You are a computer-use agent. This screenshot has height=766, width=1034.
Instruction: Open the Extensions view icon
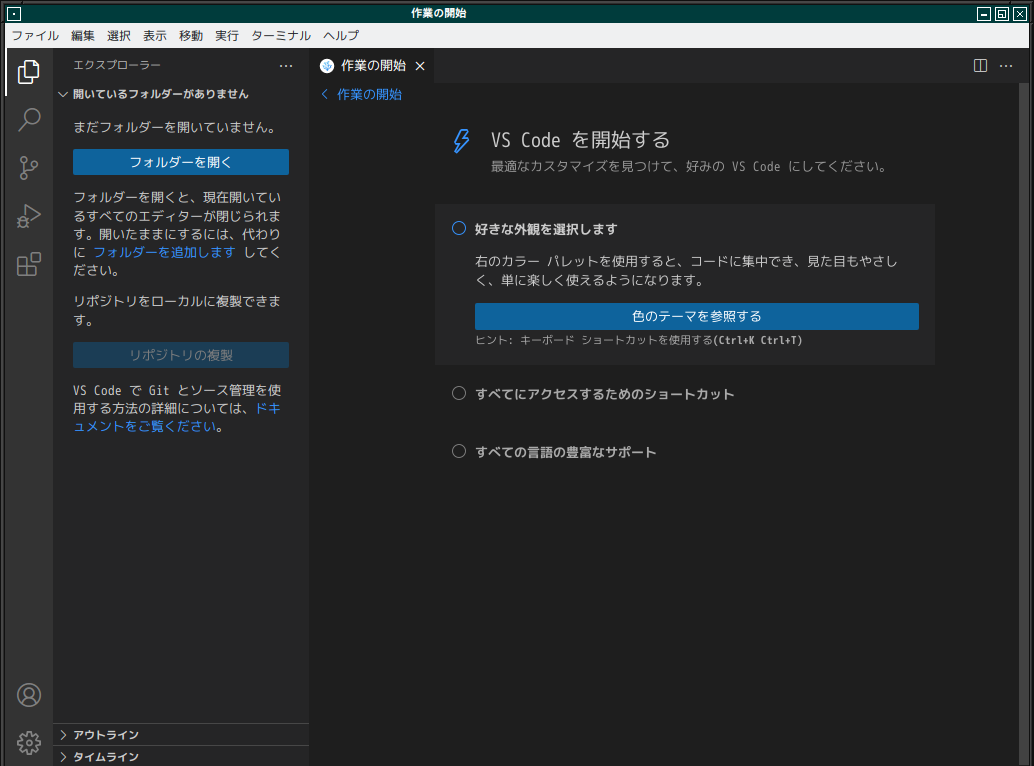[x=28, y=264]
